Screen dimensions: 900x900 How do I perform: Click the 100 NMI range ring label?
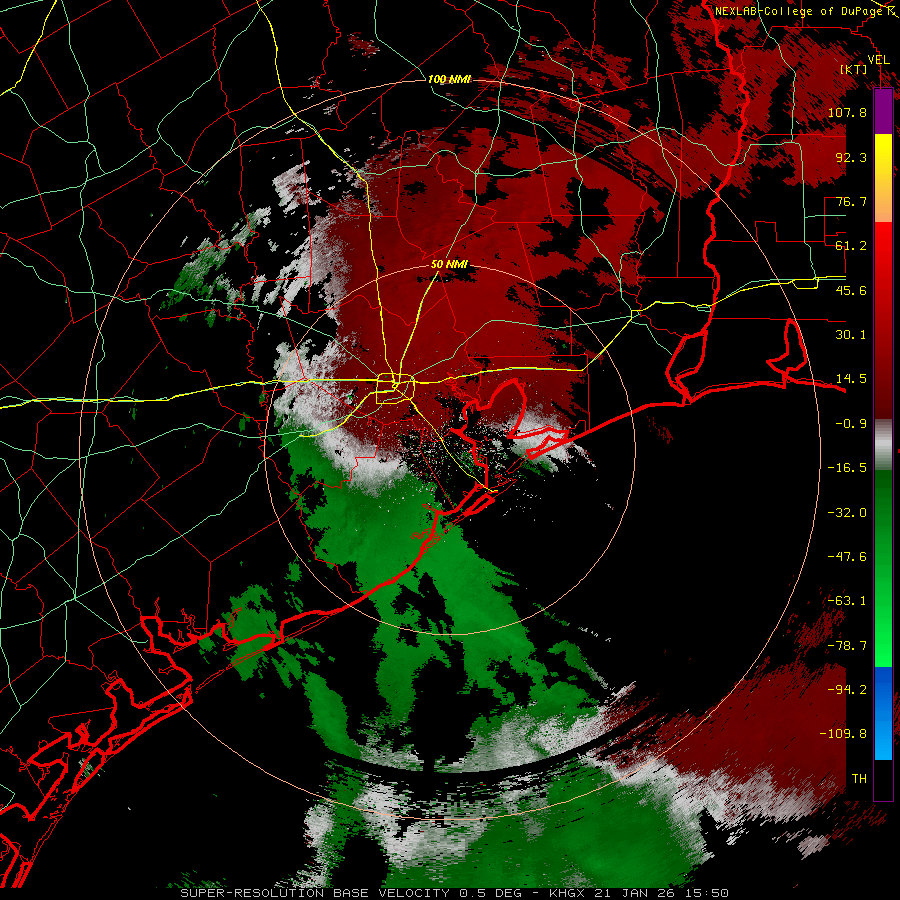point(449,79)
